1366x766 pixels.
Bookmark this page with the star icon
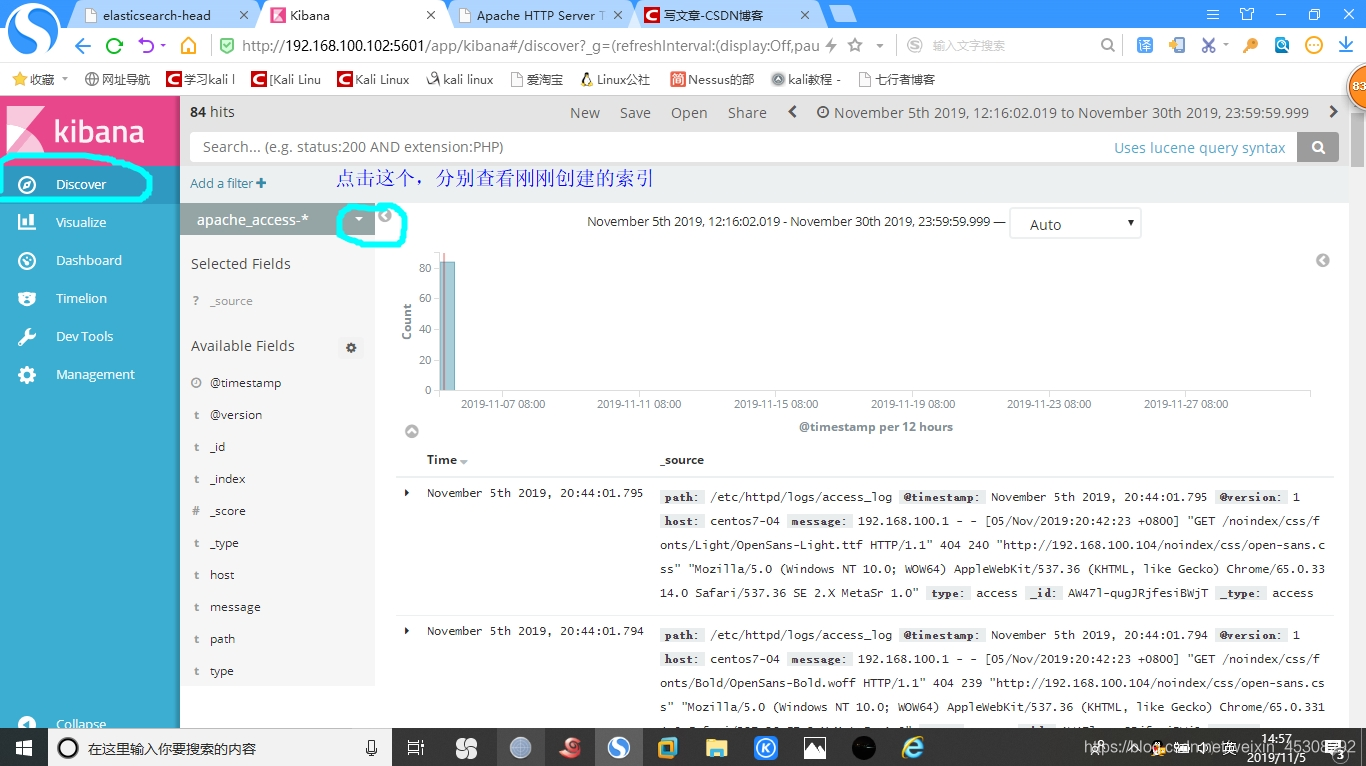[855, 45]
